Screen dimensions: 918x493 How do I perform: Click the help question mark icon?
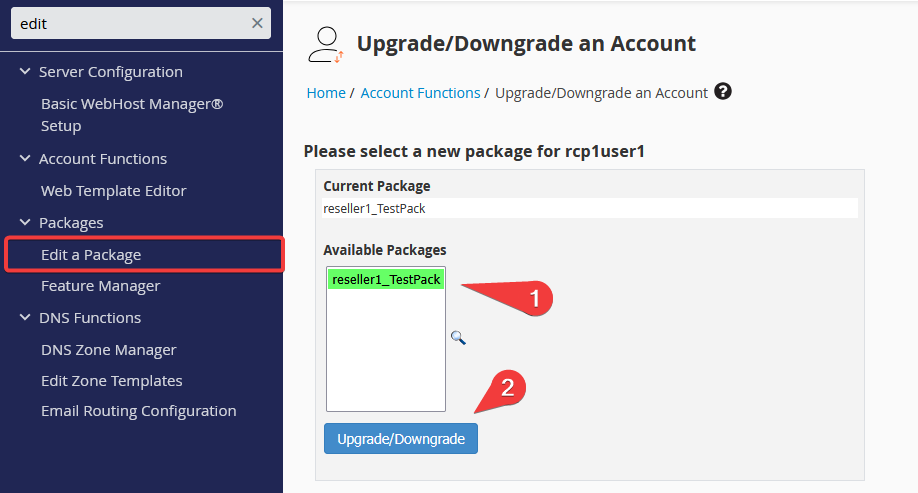click(723, 92)
